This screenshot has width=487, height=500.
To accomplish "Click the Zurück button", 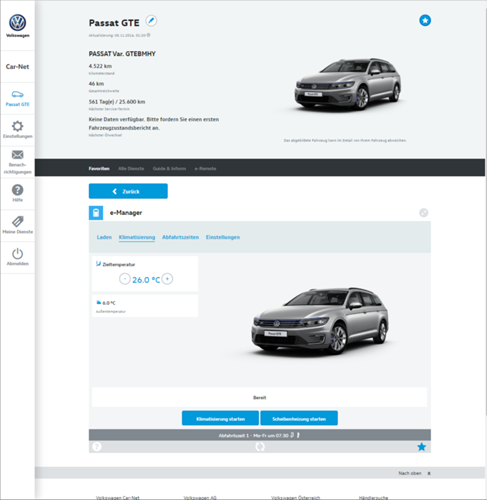I will [128, 191].
